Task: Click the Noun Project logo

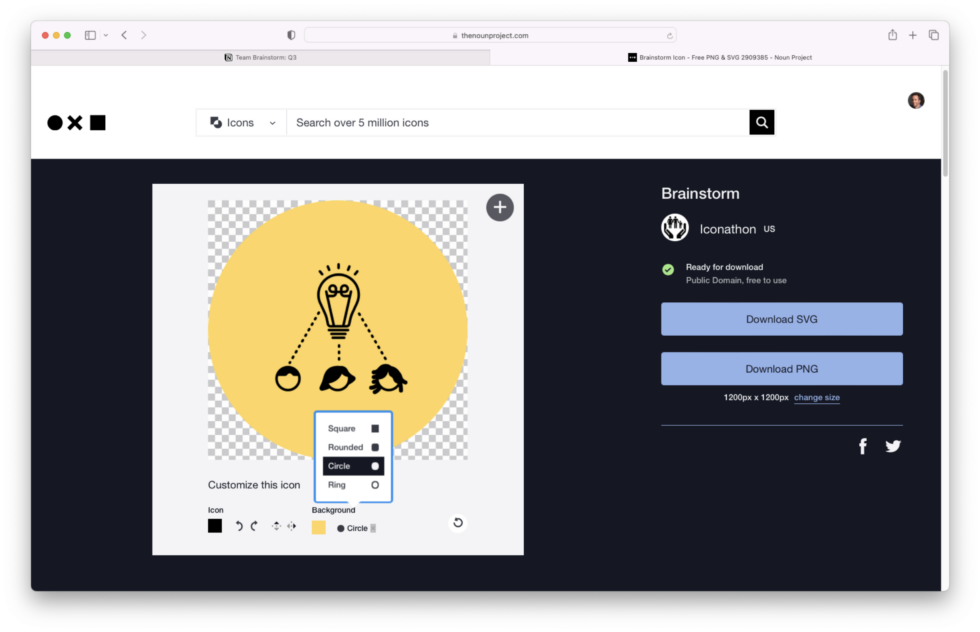Action: pyautogui.click(x=75, y=121)
